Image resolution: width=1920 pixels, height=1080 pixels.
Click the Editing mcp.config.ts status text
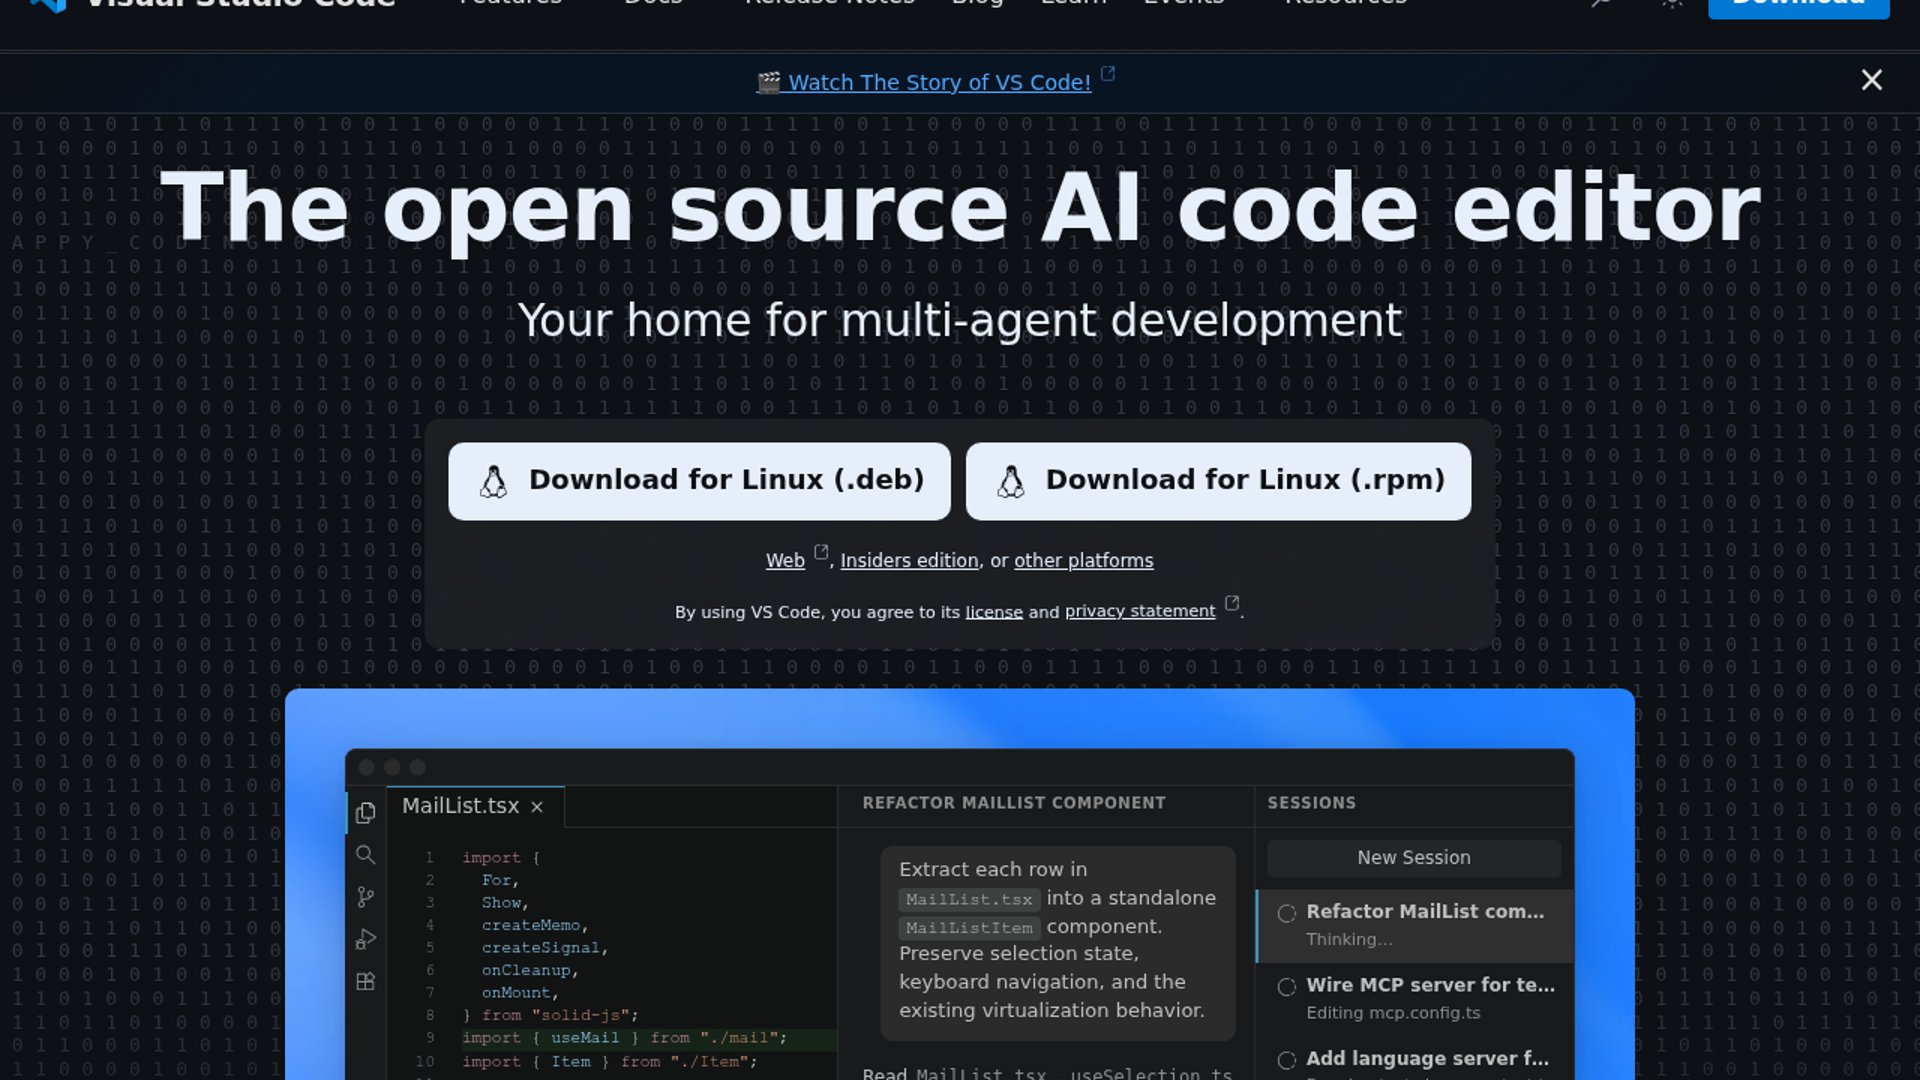pos(1393,1013)
